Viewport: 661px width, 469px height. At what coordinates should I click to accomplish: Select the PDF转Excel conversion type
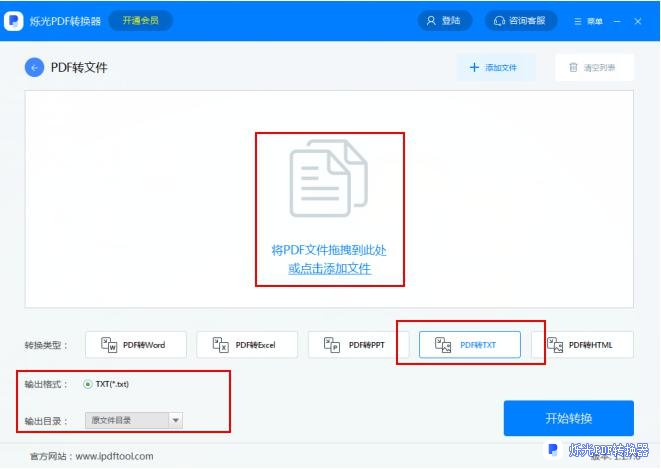247,345
